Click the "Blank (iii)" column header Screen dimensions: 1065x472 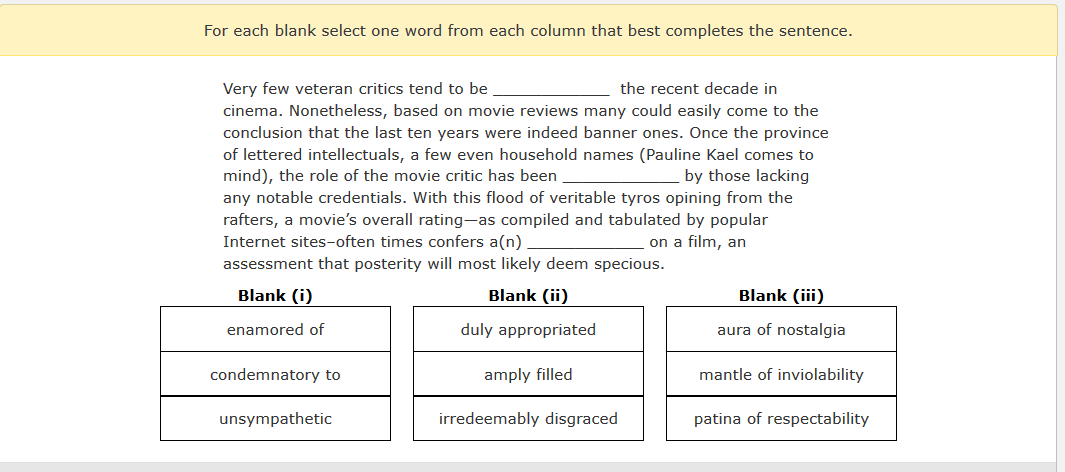[781, 295]
